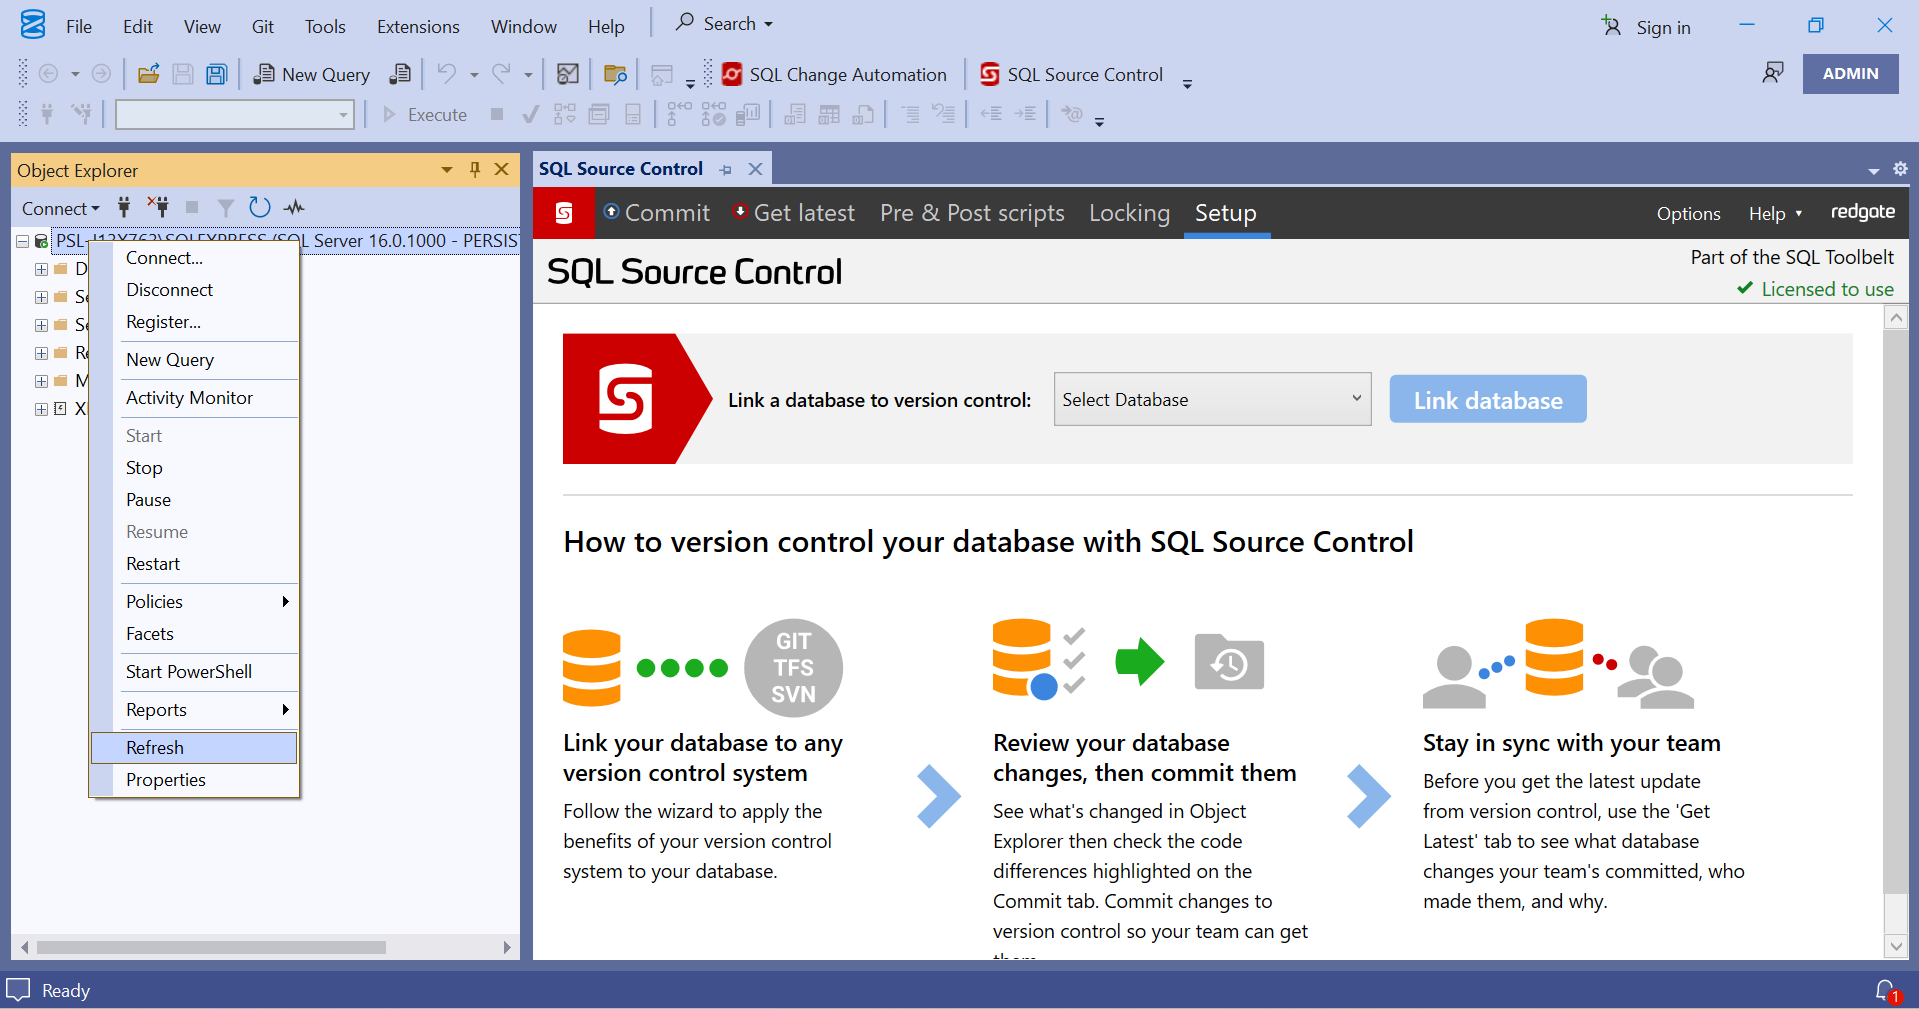Click the Redo arrow icon

[x=501, y=73]
